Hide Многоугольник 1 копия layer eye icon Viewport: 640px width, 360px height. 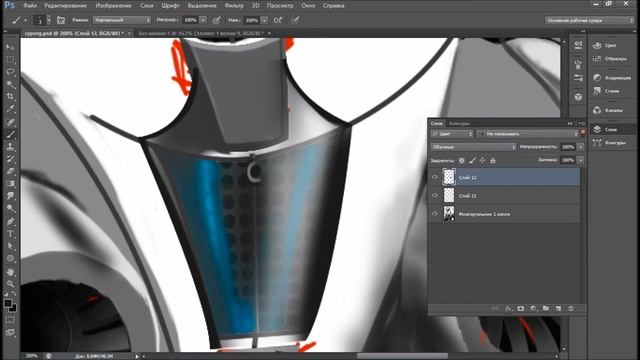(x=435, y=213)
